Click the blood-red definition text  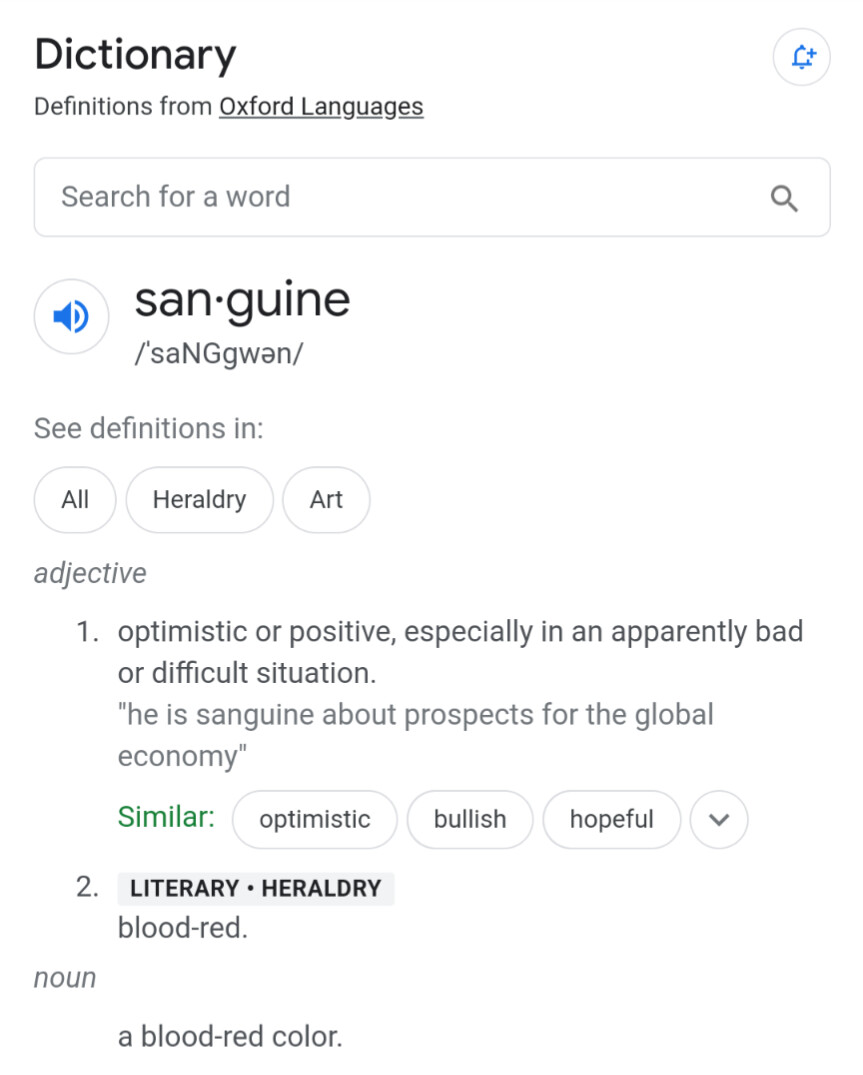pos(182,928)
